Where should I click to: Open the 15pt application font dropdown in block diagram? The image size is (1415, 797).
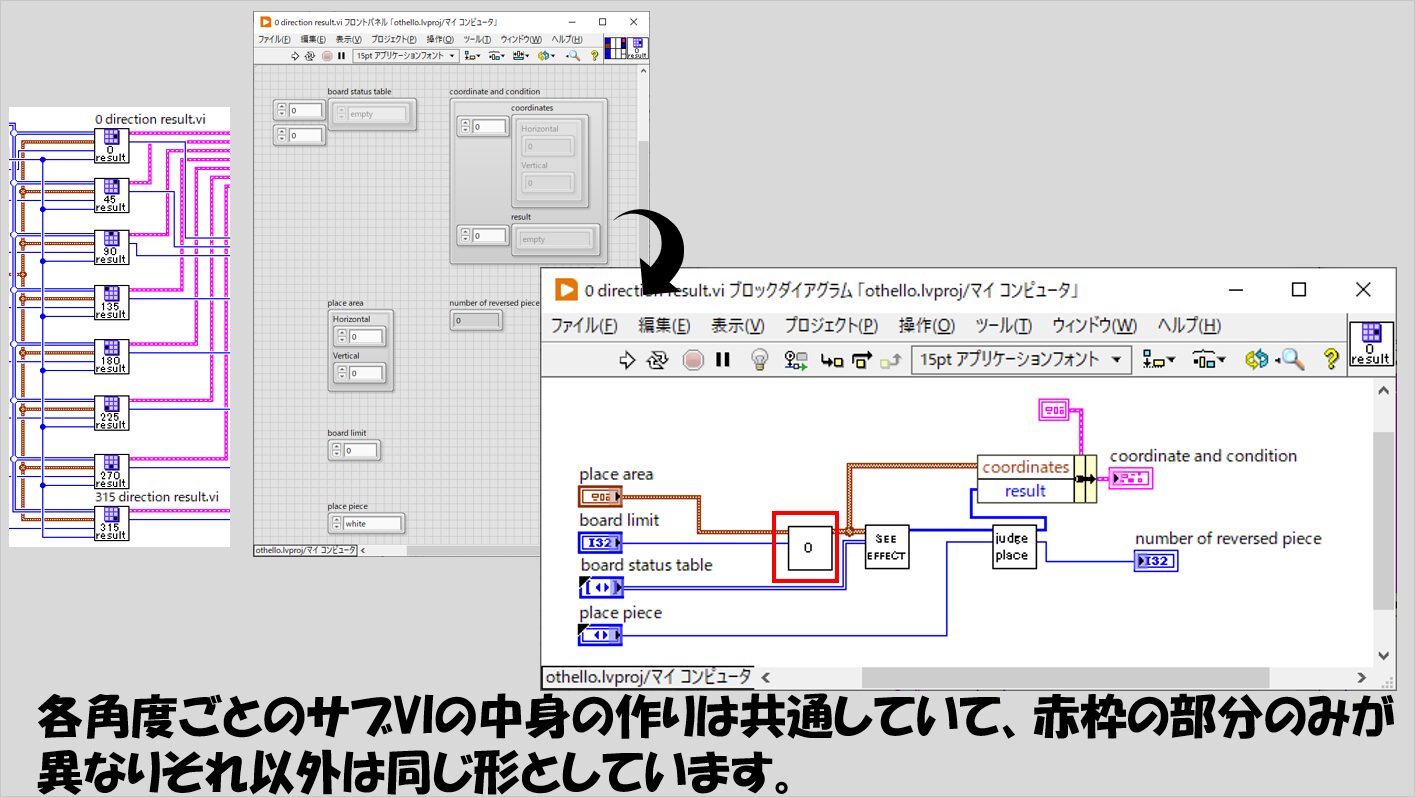point(1021,360)
